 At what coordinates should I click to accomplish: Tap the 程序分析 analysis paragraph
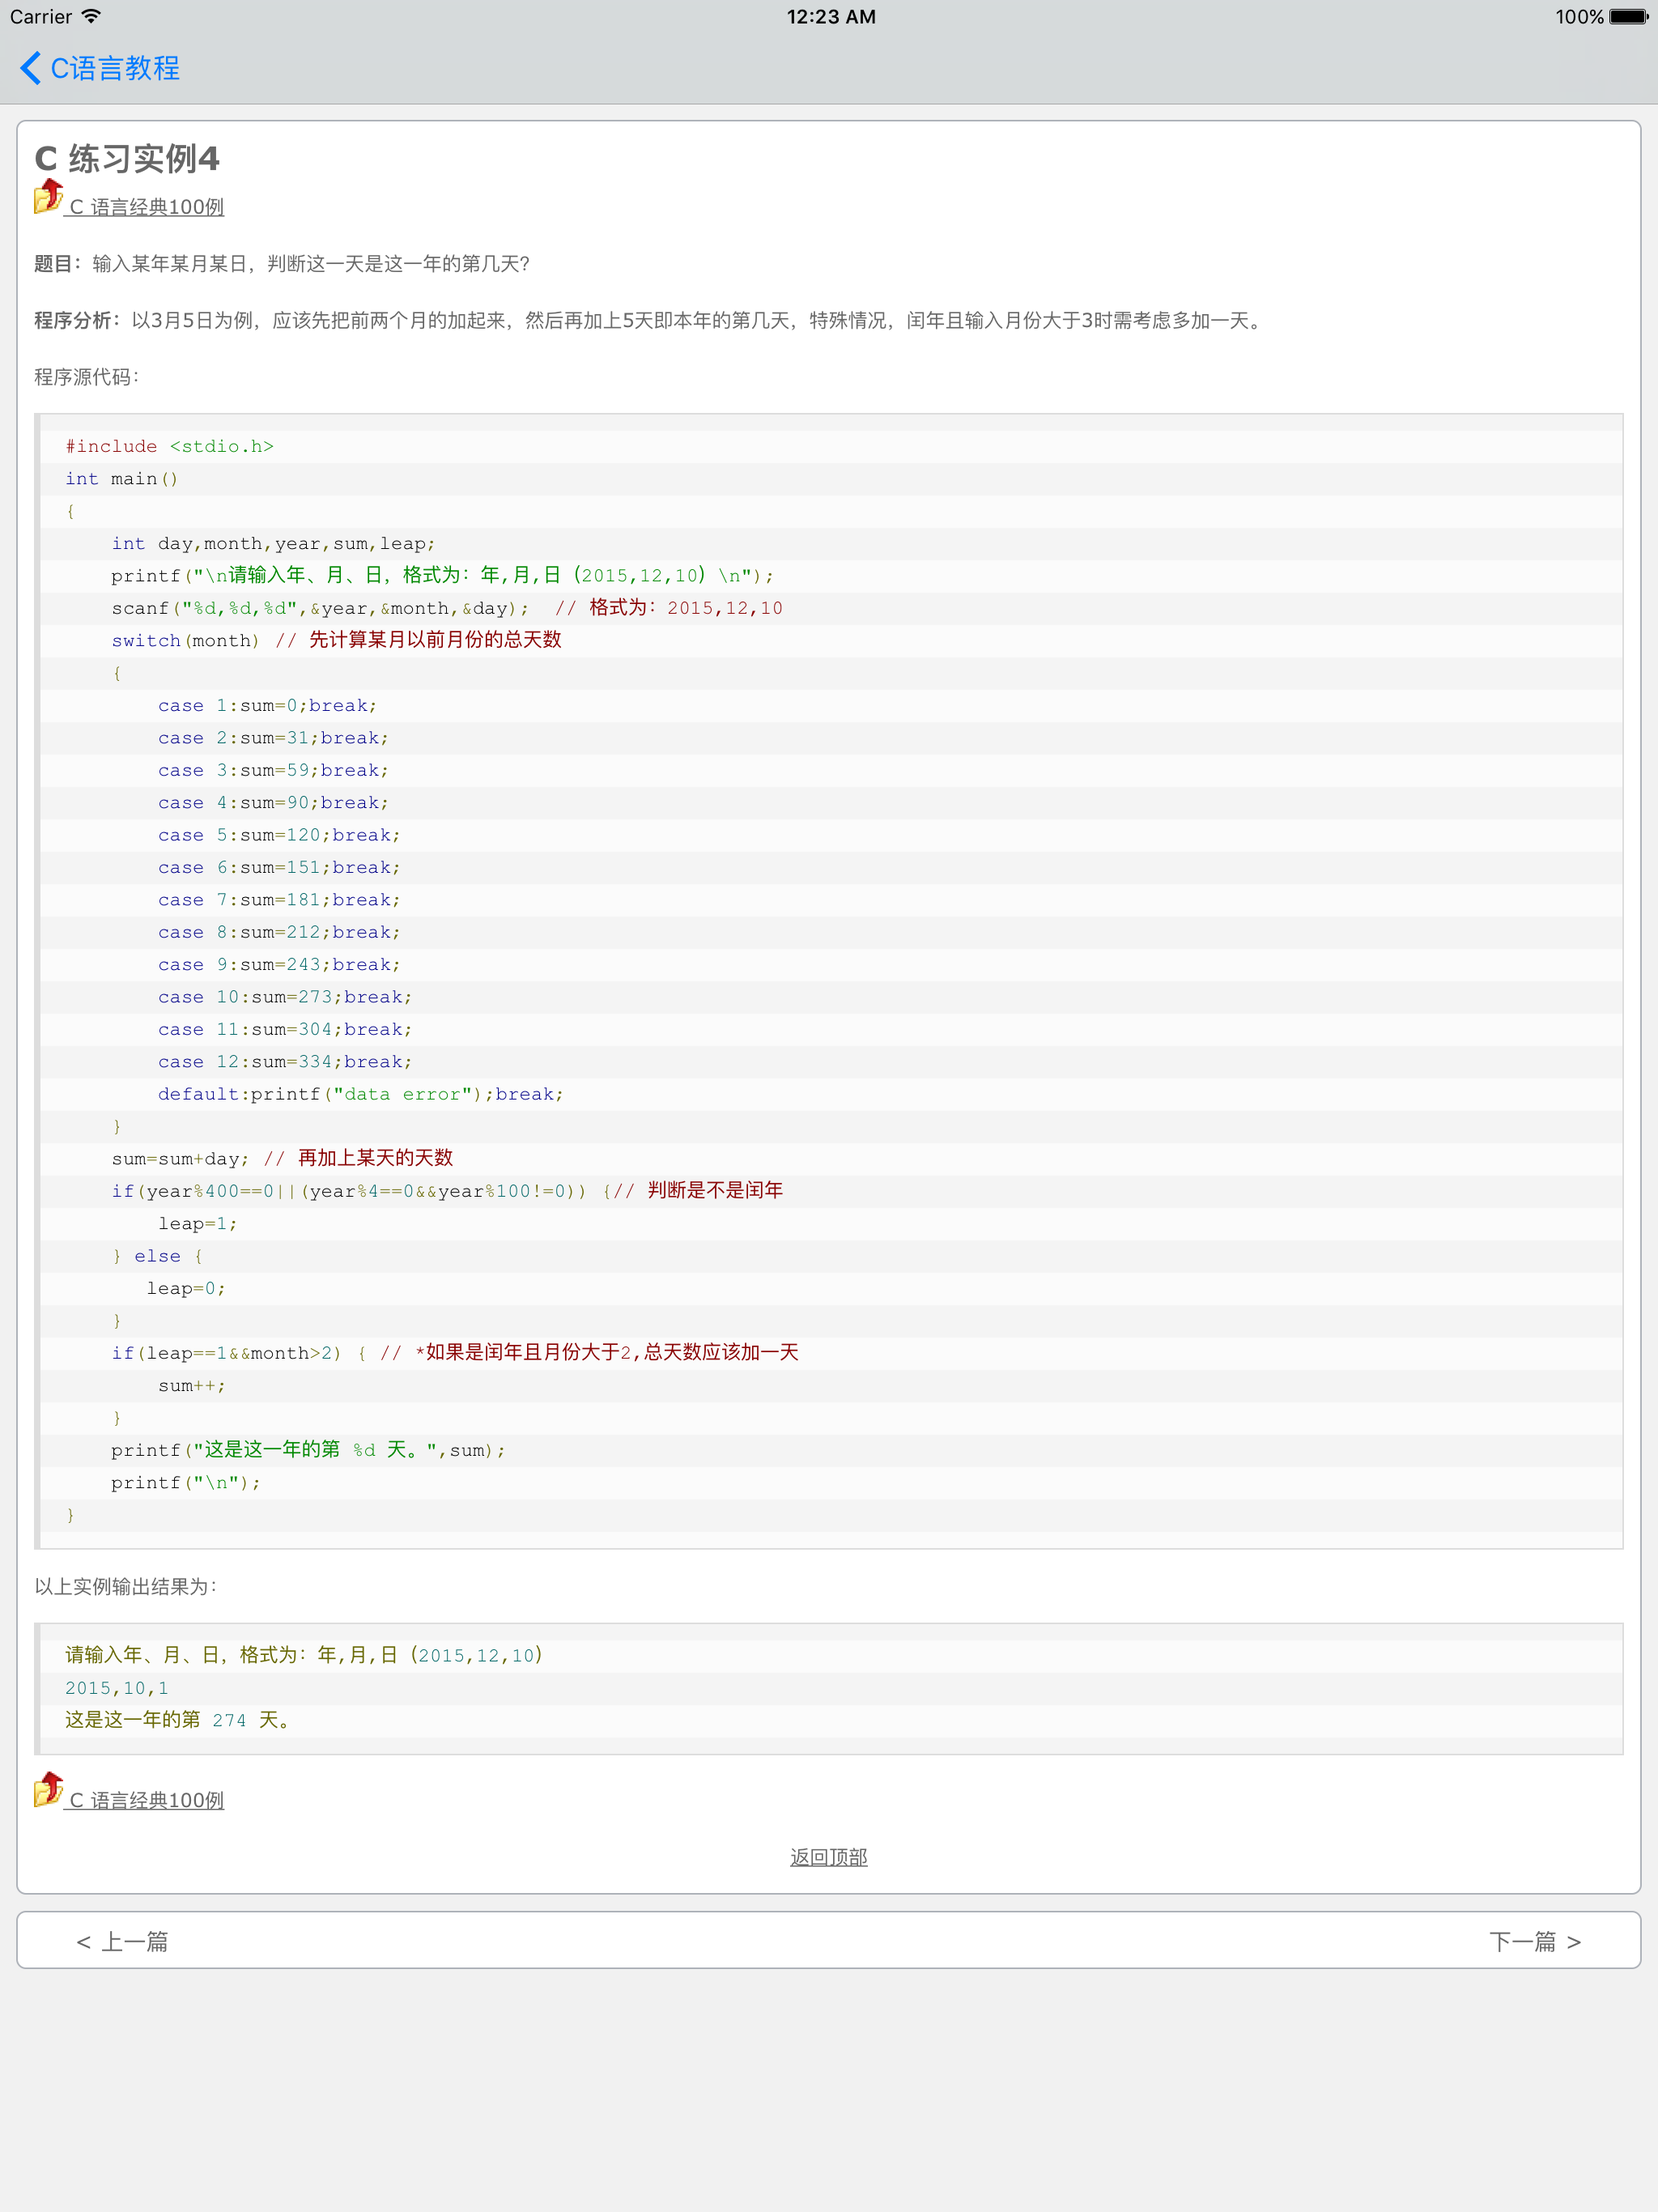pos(651,320)
